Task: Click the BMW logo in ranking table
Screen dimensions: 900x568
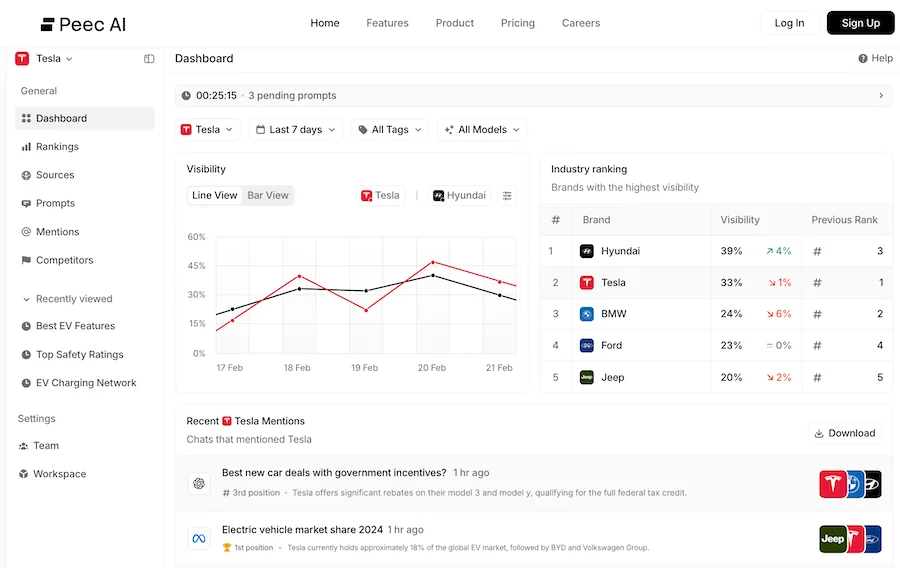Action: click(x=587, y=314)
